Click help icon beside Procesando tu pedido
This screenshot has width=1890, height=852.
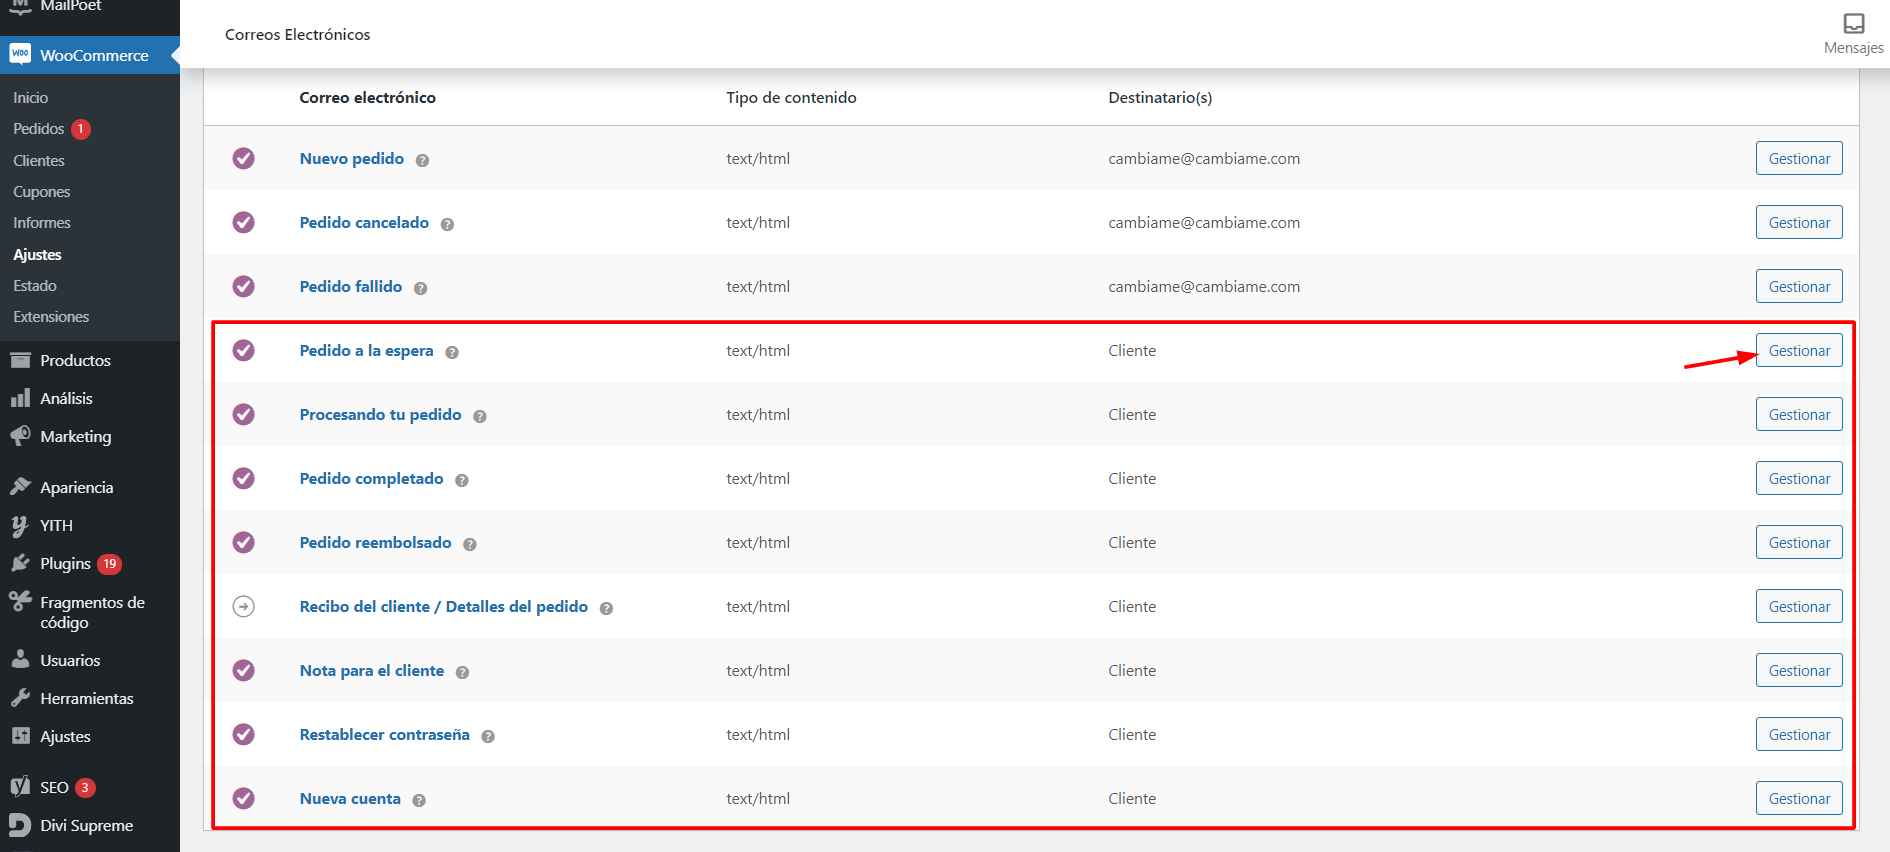(x=480, y=416)
